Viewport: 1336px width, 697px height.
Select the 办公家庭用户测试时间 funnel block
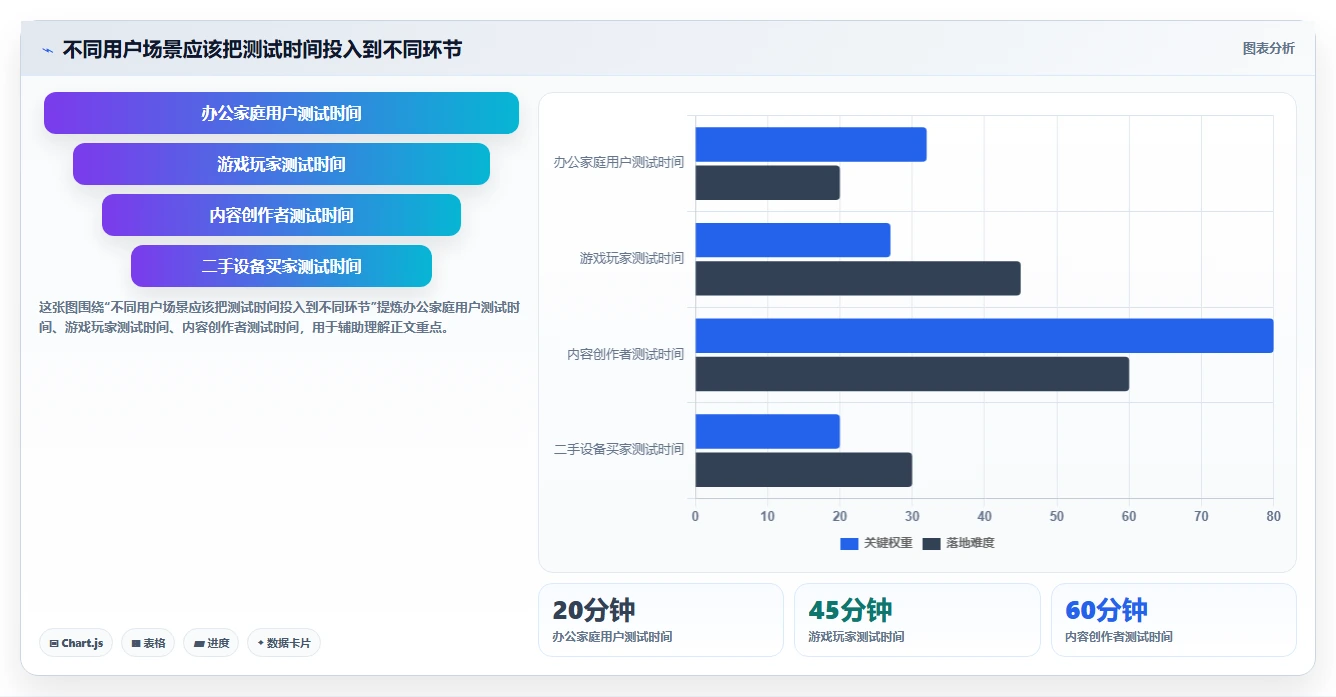pos(281,113)
